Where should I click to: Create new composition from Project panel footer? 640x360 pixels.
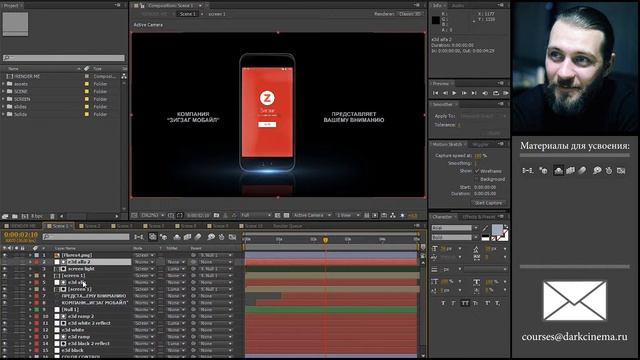click(25, 216)
